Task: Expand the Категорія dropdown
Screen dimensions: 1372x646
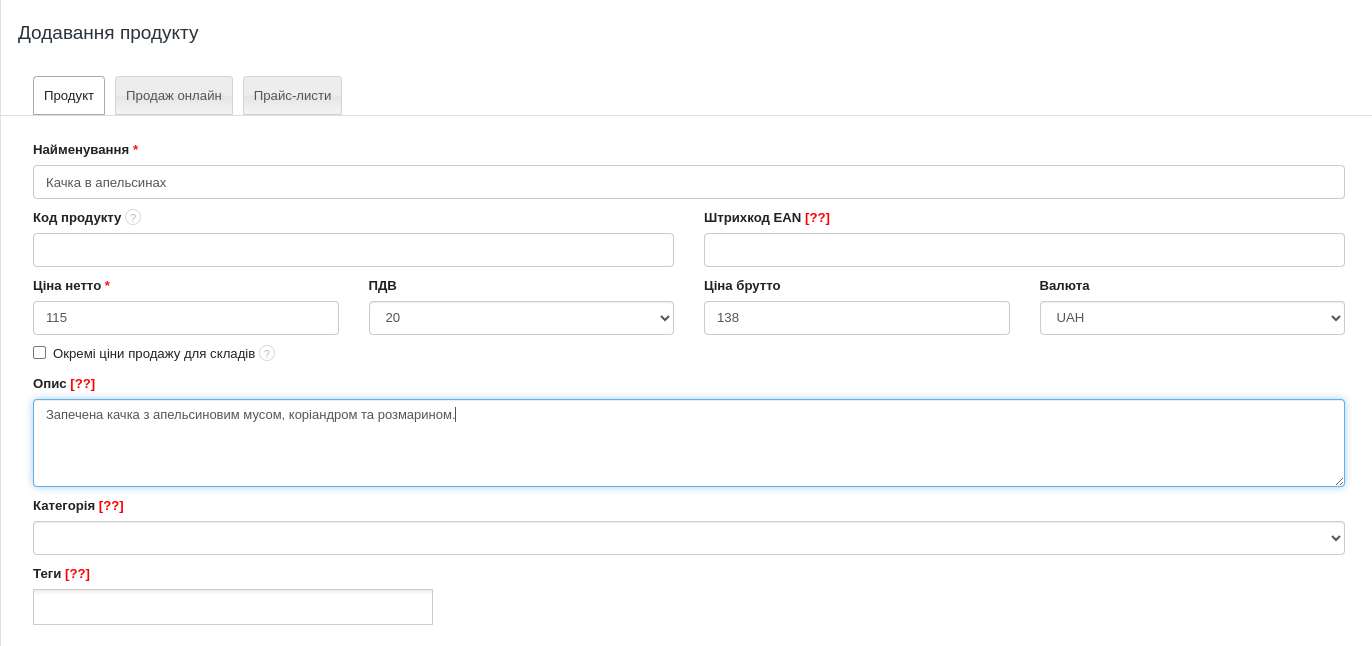Action: [688, 538]
